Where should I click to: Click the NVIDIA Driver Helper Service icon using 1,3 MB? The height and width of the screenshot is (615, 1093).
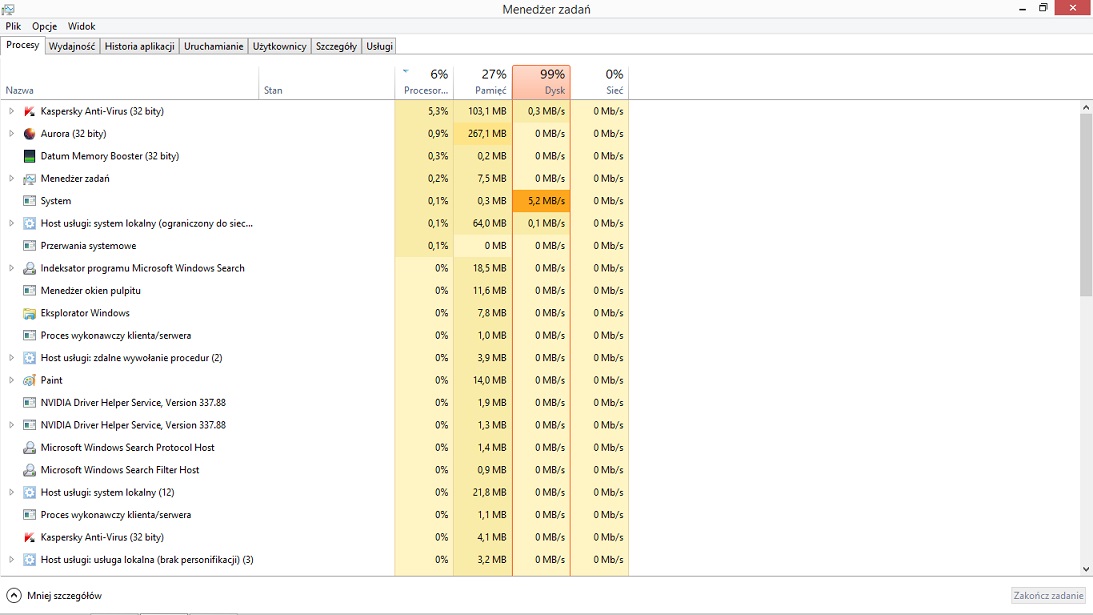click(x=29, y=425)
